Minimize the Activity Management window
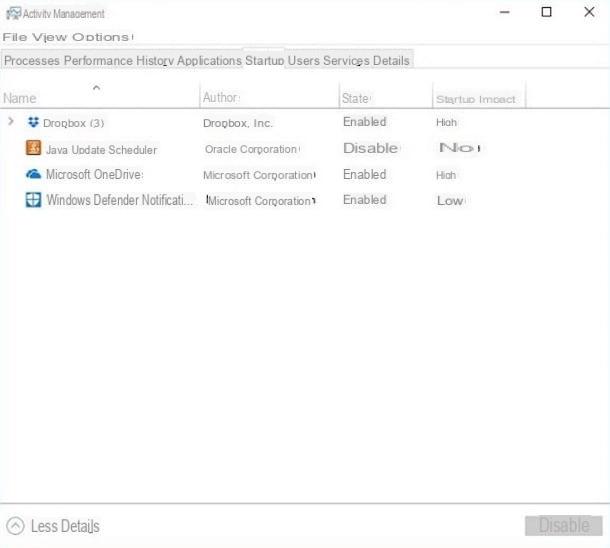Screen dimensions: 610x548 (x=505, y=12)
